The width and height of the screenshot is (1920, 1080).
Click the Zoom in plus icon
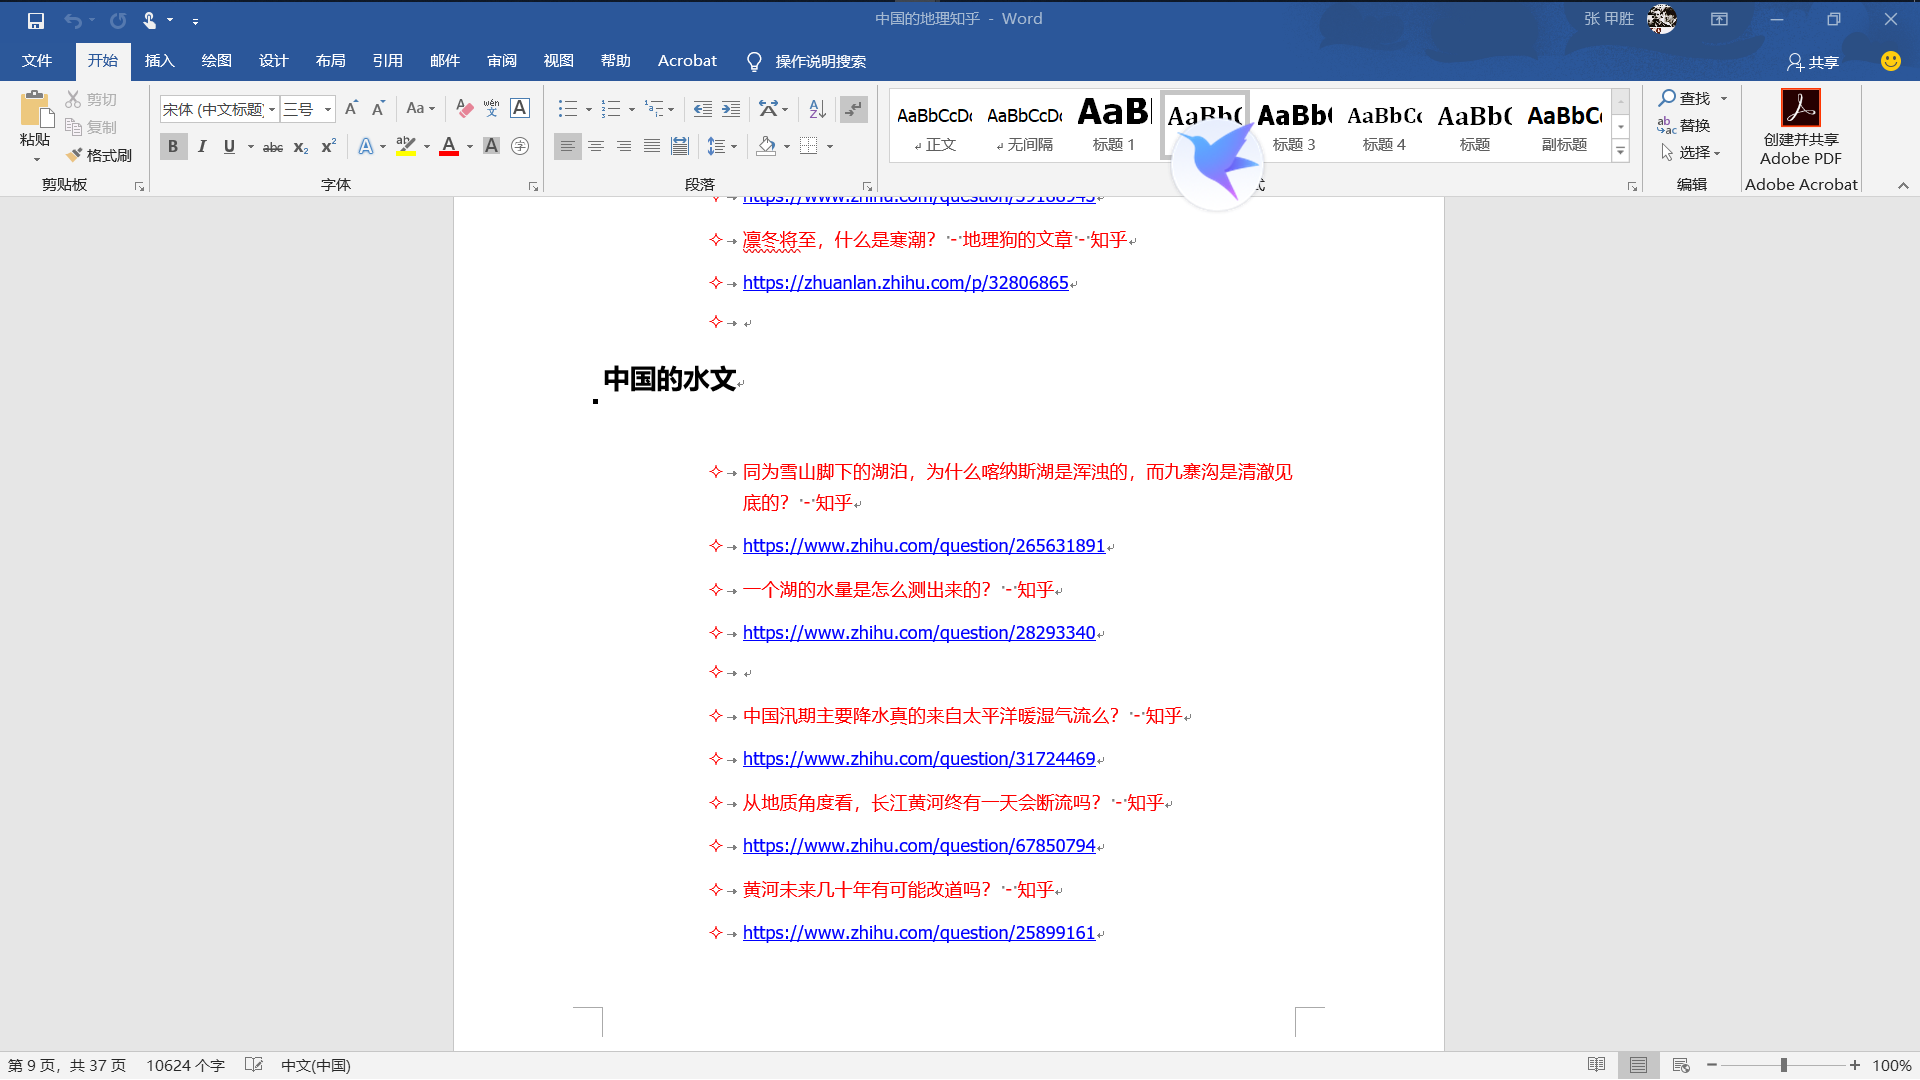click(1855, 1065)
